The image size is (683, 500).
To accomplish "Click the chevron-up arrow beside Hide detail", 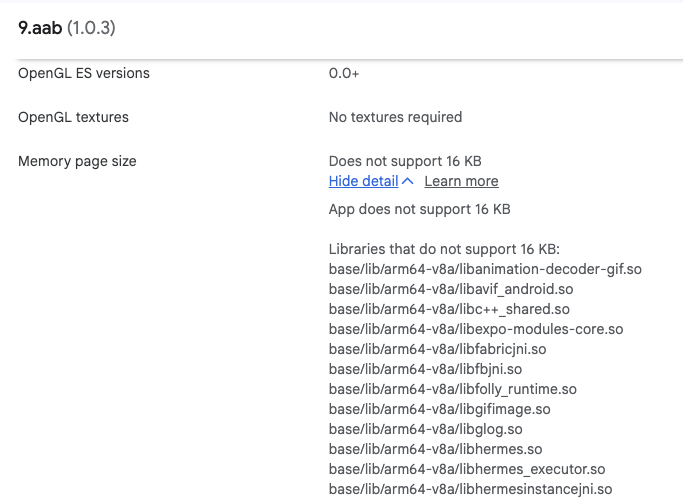I will coord(408,181).
